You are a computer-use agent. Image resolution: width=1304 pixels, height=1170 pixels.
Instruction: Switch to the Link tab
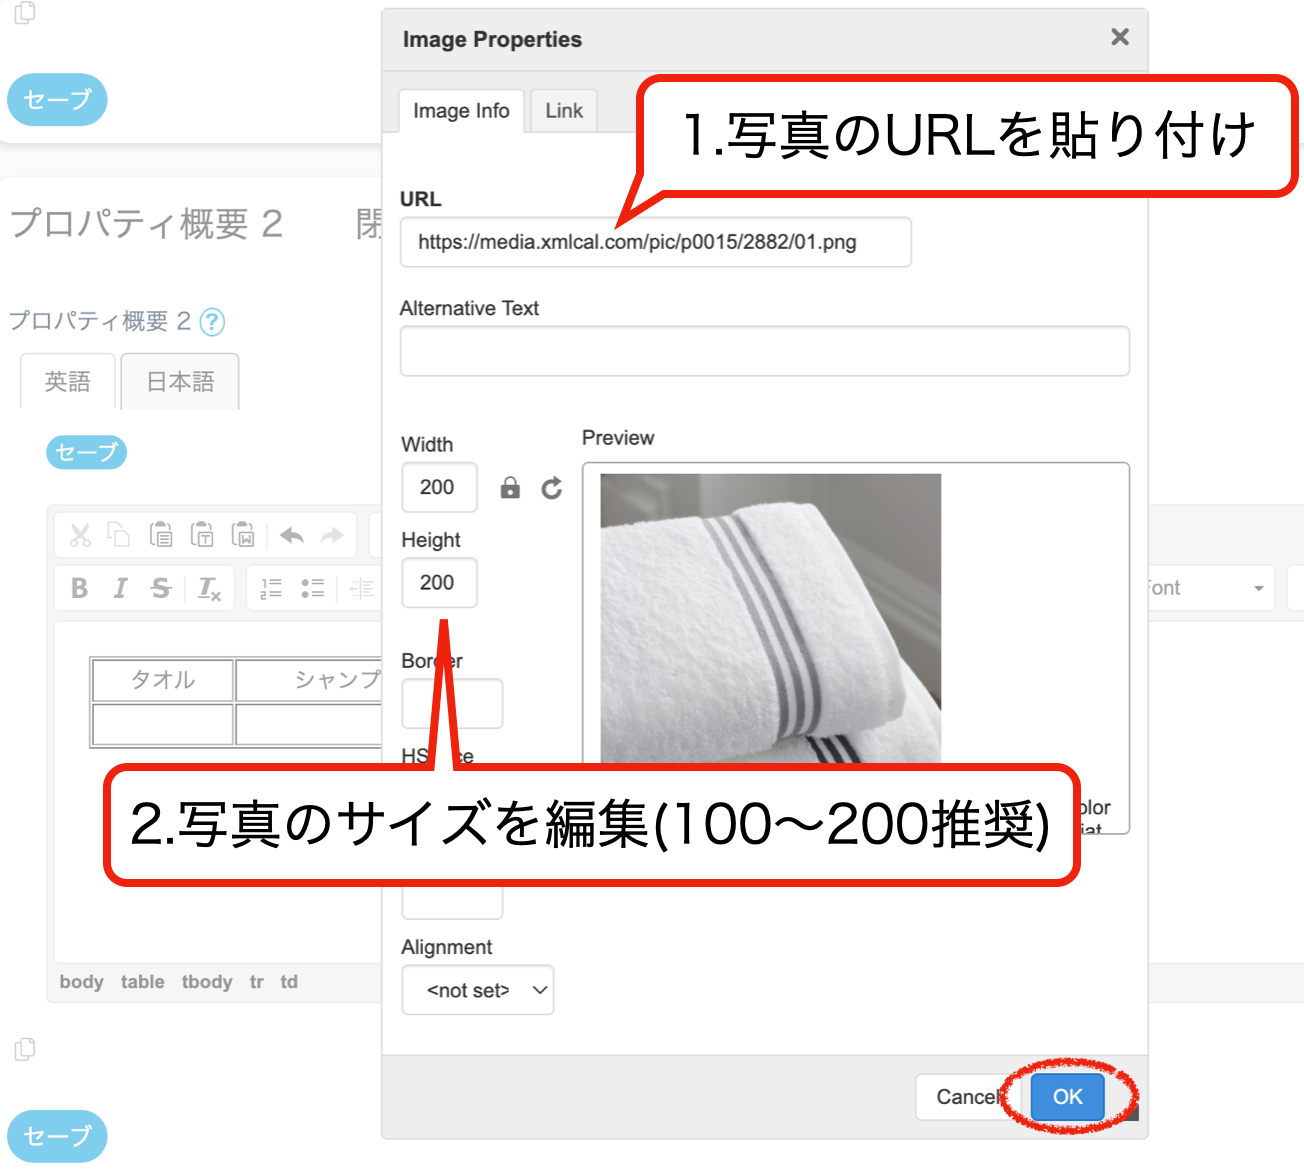point(564,111)
